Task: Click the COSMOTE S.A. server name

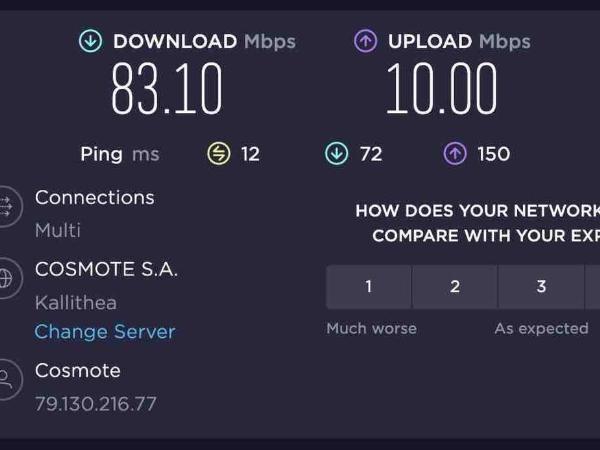Action: tap(106, 270)
